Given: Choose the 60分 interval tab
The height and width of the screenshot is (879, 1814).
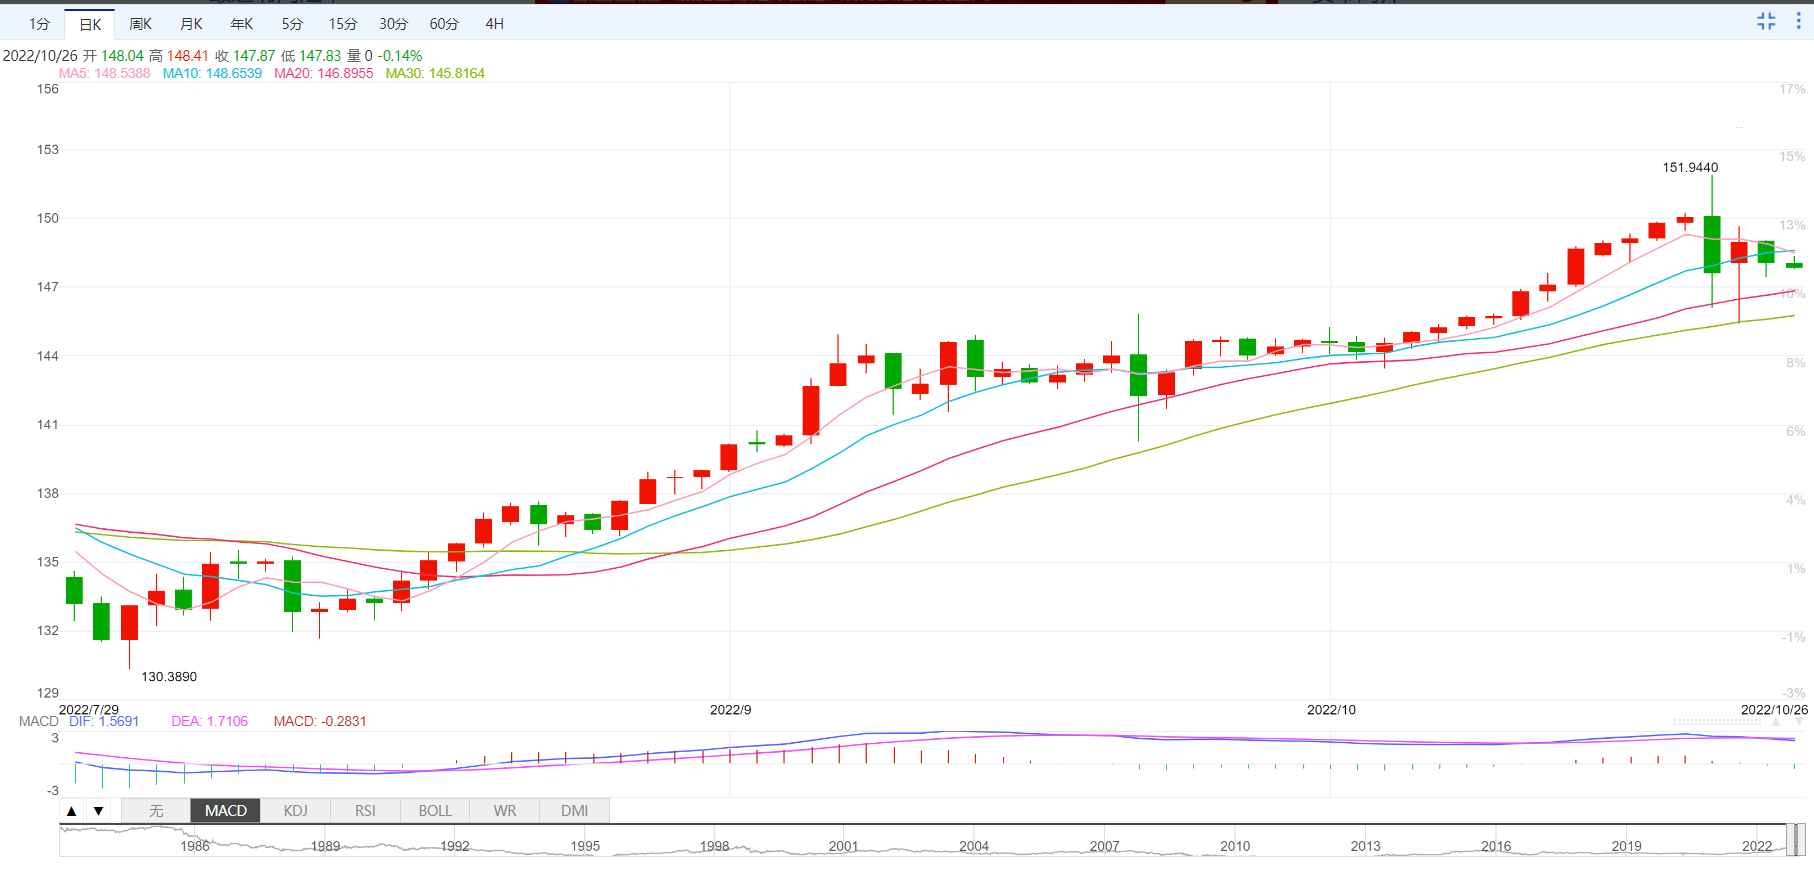Looking at the screenshot, I should tap(444, 24).
